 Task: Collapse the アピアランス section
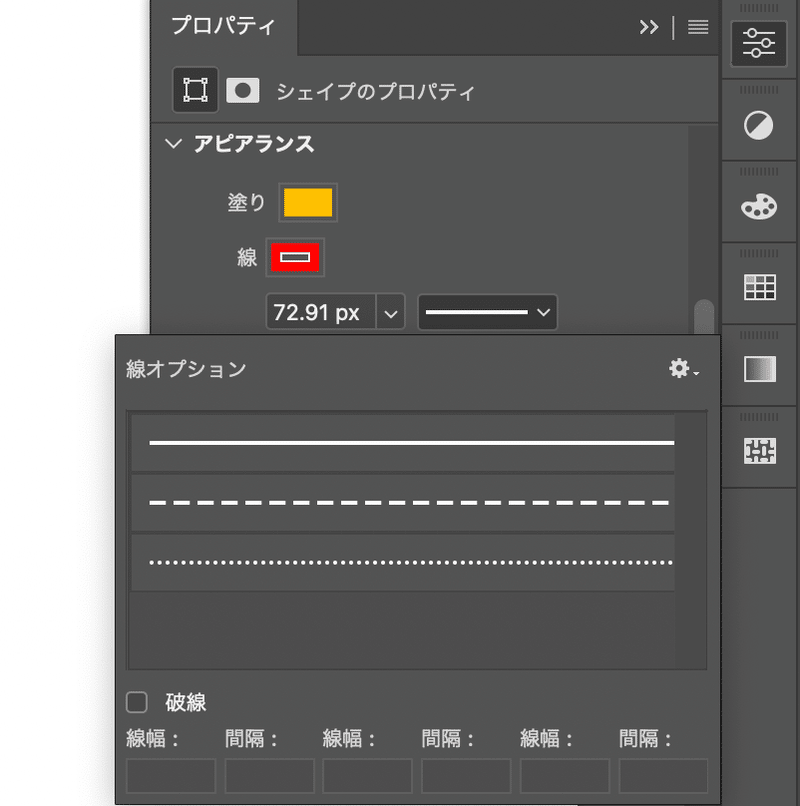(174, 143)
